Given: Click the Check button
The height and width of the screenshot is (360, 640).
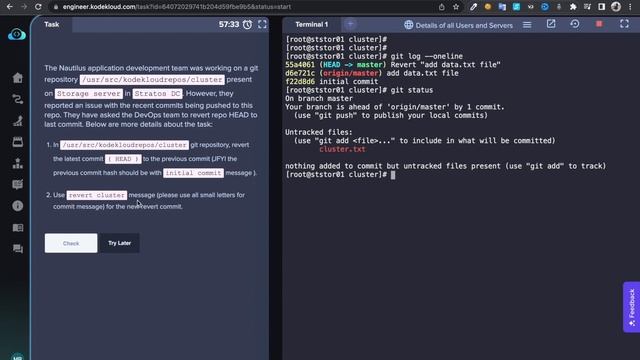Looking at the screenshot, I should pos(71,243).
